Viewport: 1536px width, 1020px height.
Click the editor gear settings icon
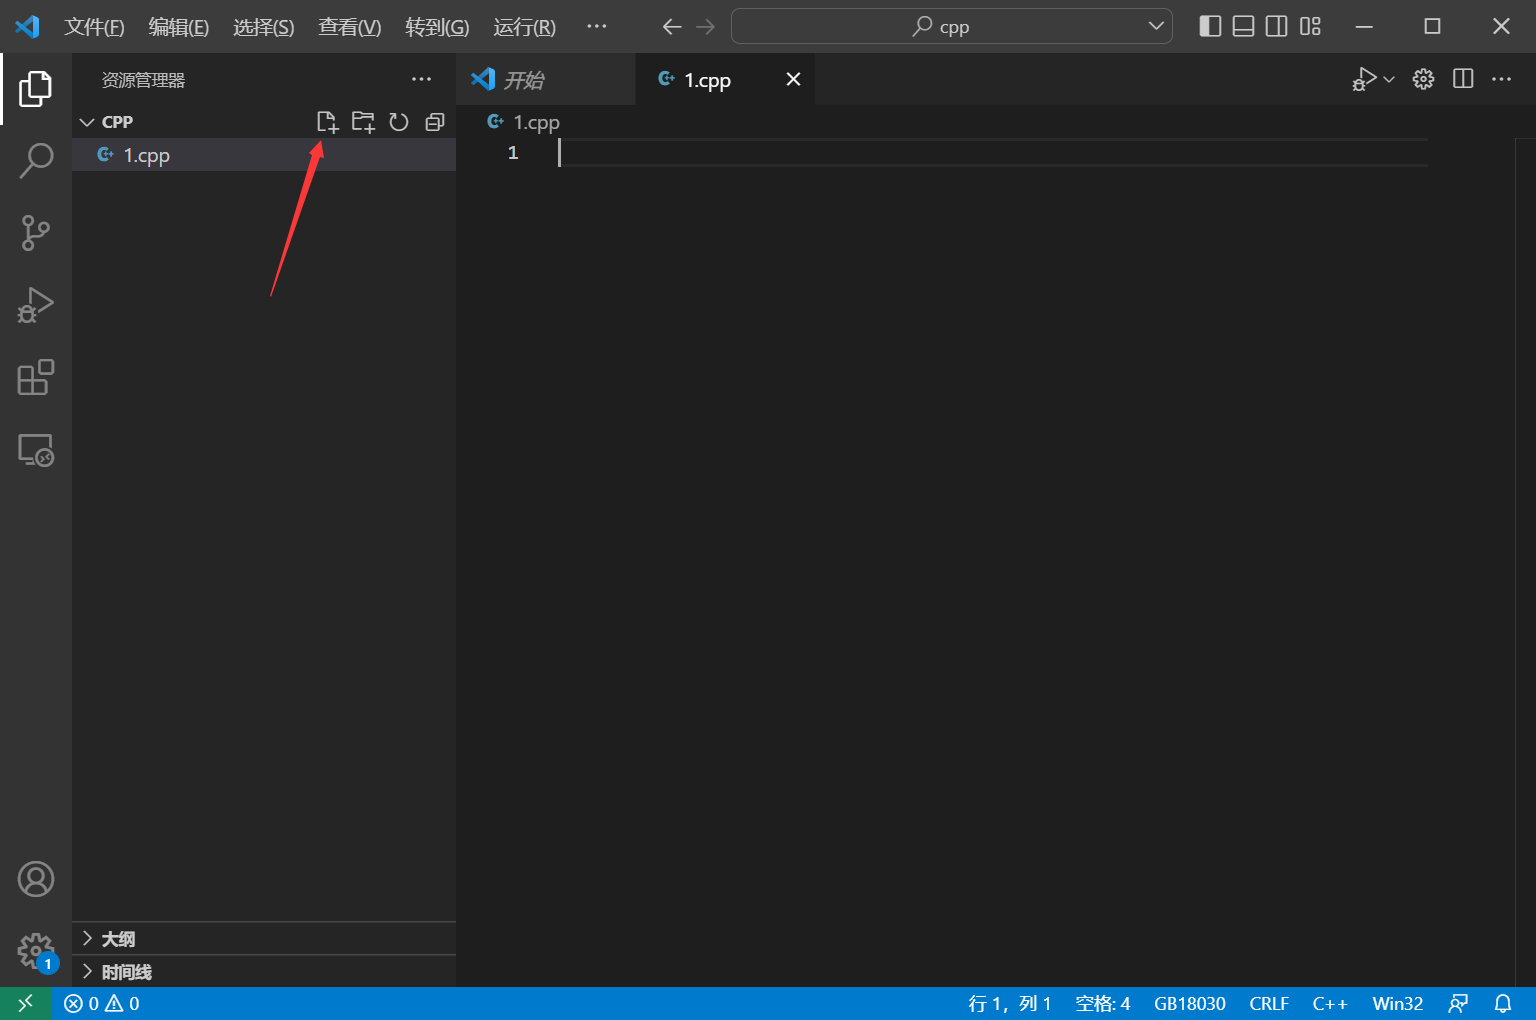click(1423, 79)
